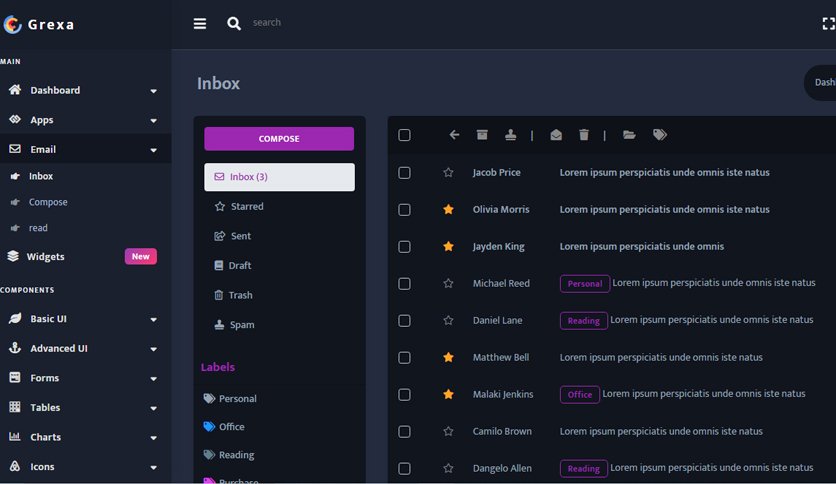Open the Spam folder

pyautogui.click(x=234, y=325)
